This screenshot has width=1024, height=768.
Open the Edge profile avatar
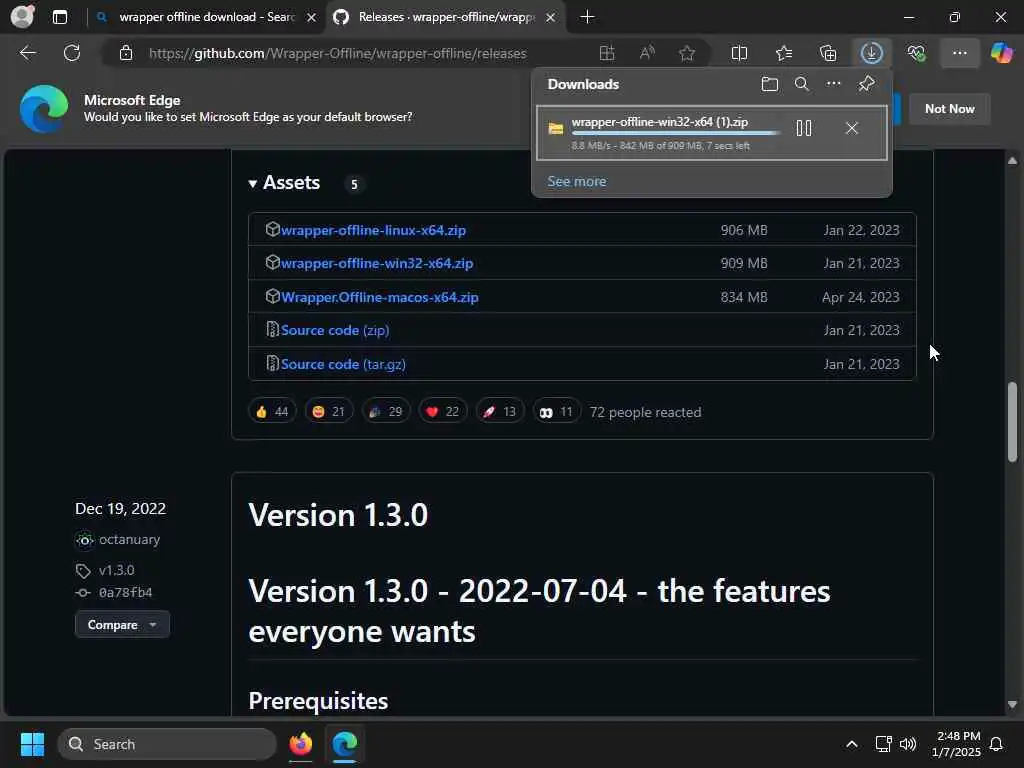(x=23, y=16)
